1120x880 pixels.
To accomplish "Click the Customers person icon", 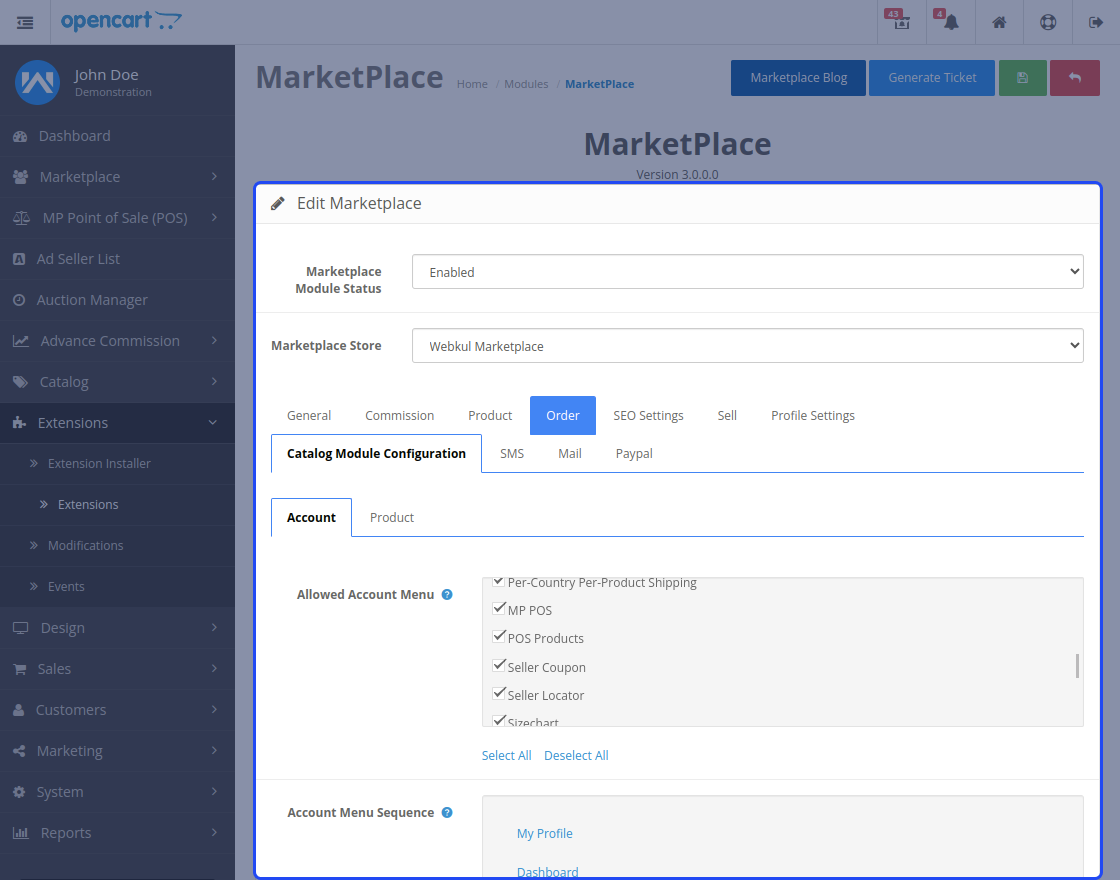I will (19, 710).
